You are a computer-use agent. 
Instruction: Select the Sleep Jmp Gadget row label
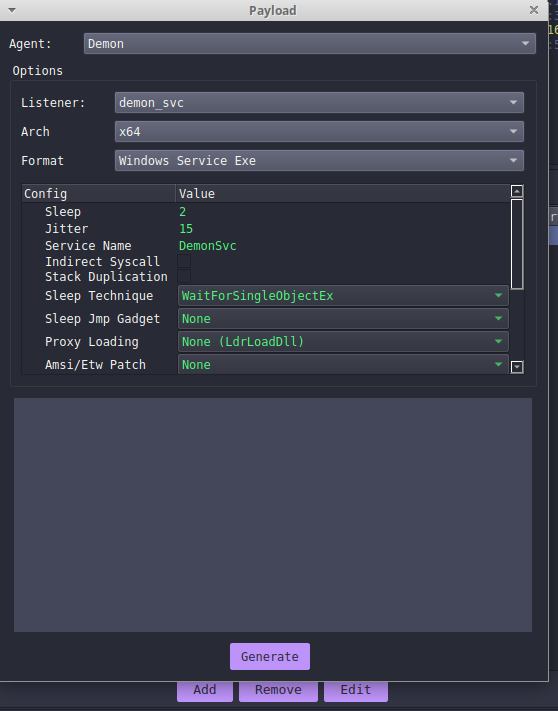click(103, 319)
